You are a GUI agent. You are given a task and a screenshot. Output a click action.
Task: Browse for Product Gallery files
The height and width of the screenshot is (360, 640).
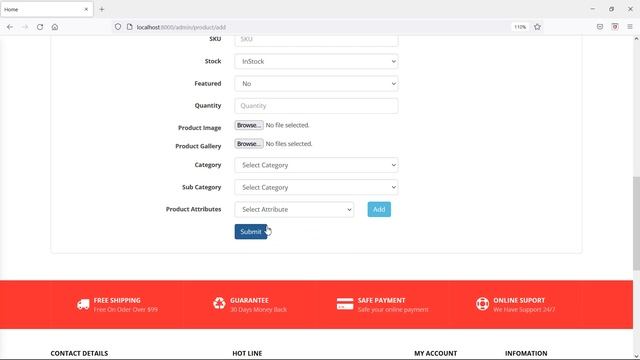click(x=249, y=144)
